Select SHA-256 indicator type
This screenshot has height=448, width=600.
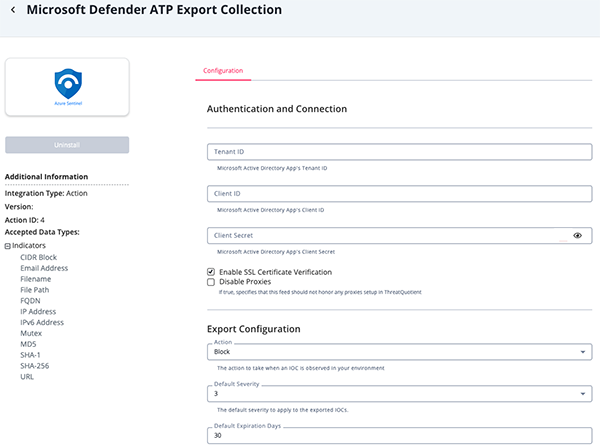pos(34,366)
